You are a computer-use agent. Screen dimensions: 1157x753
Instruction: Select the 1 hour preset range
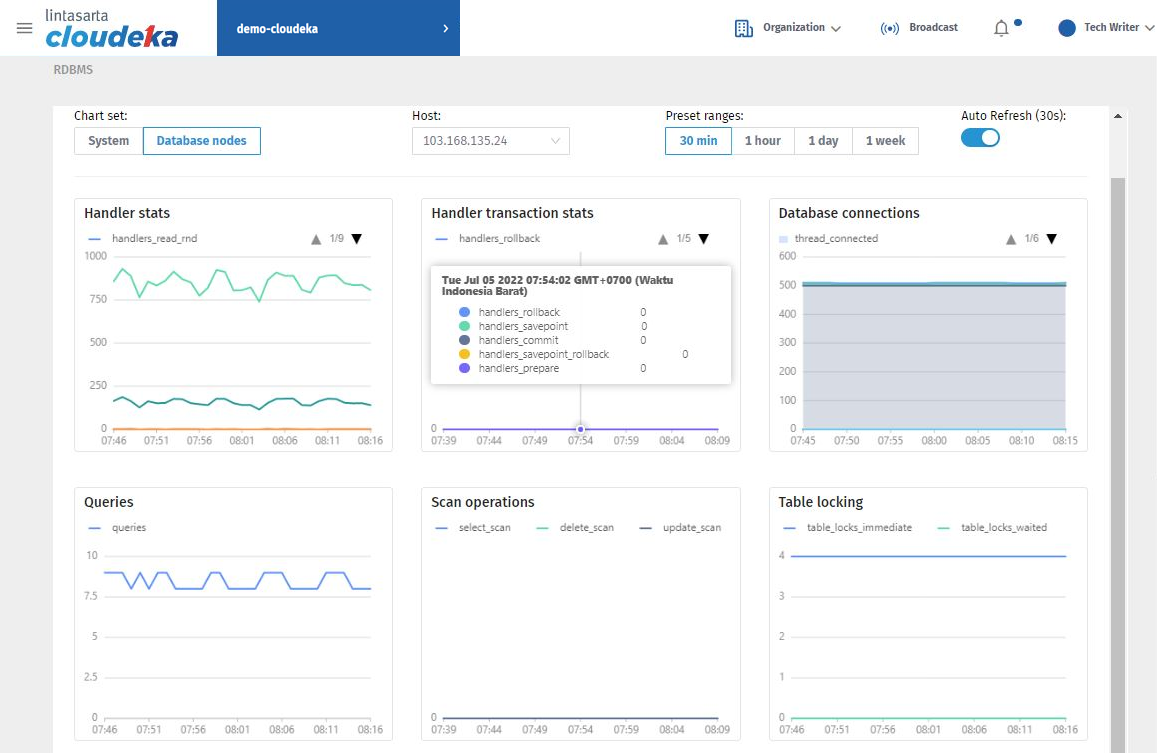point(762,141)
